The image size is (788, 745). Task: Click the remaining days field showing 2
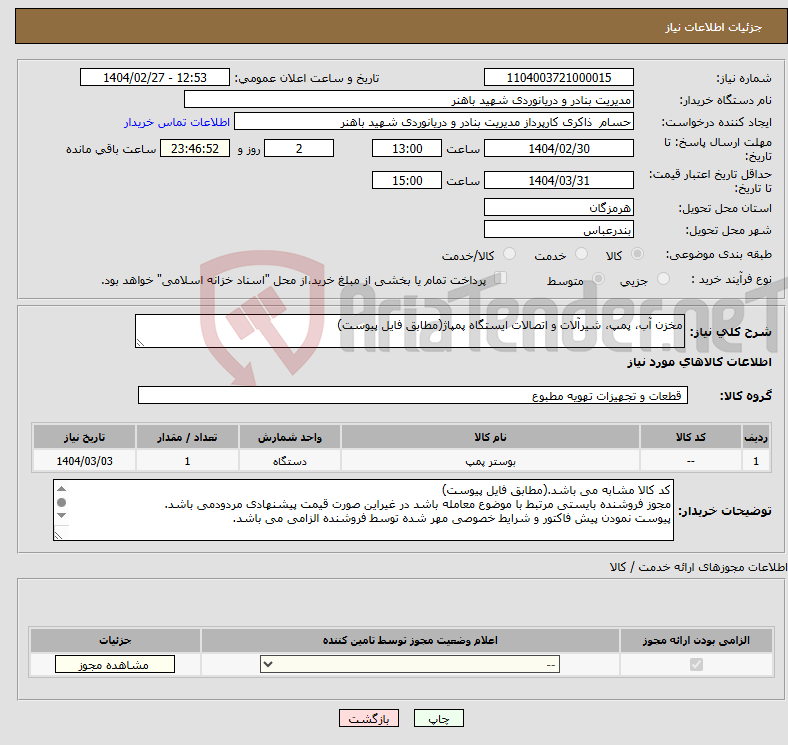299,148
